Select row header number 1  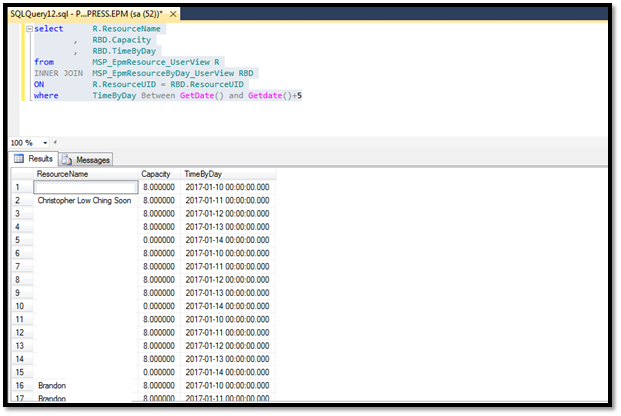[19, 187]
